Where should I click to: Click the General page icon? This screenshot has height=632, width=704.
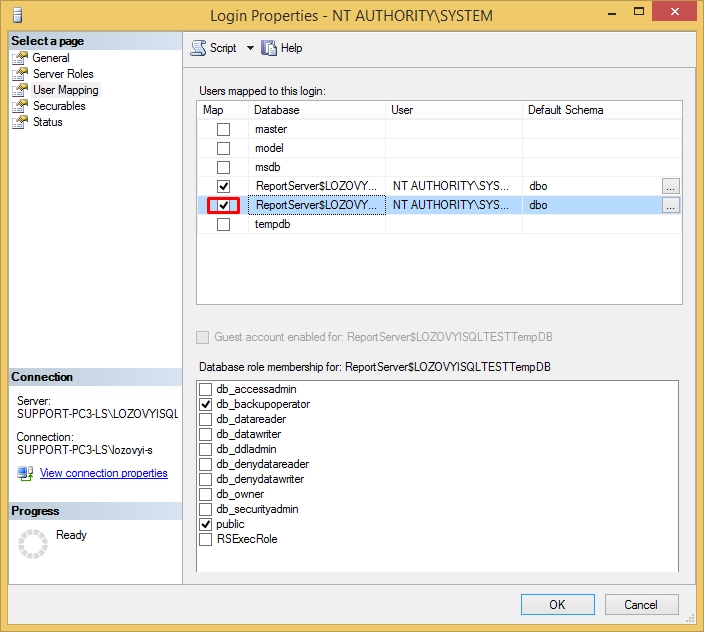(20, 58)
